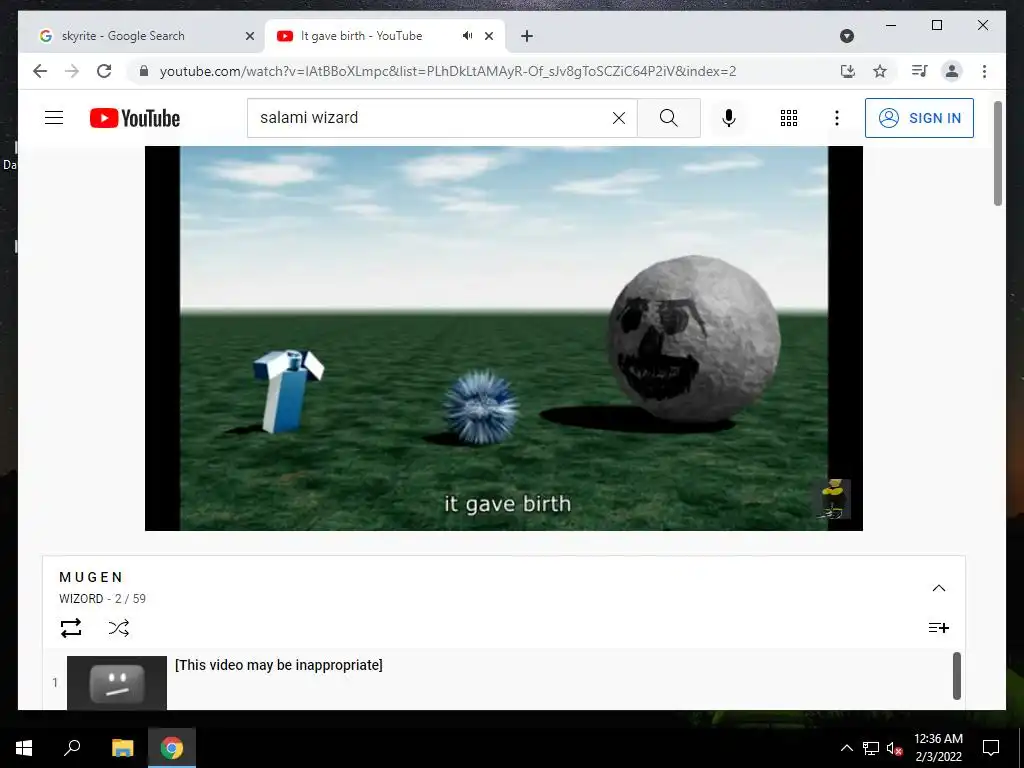Go to YouTube home via logo
Image resolution: width=1024 pixels, height=768 pixels.
pos(135,118)
